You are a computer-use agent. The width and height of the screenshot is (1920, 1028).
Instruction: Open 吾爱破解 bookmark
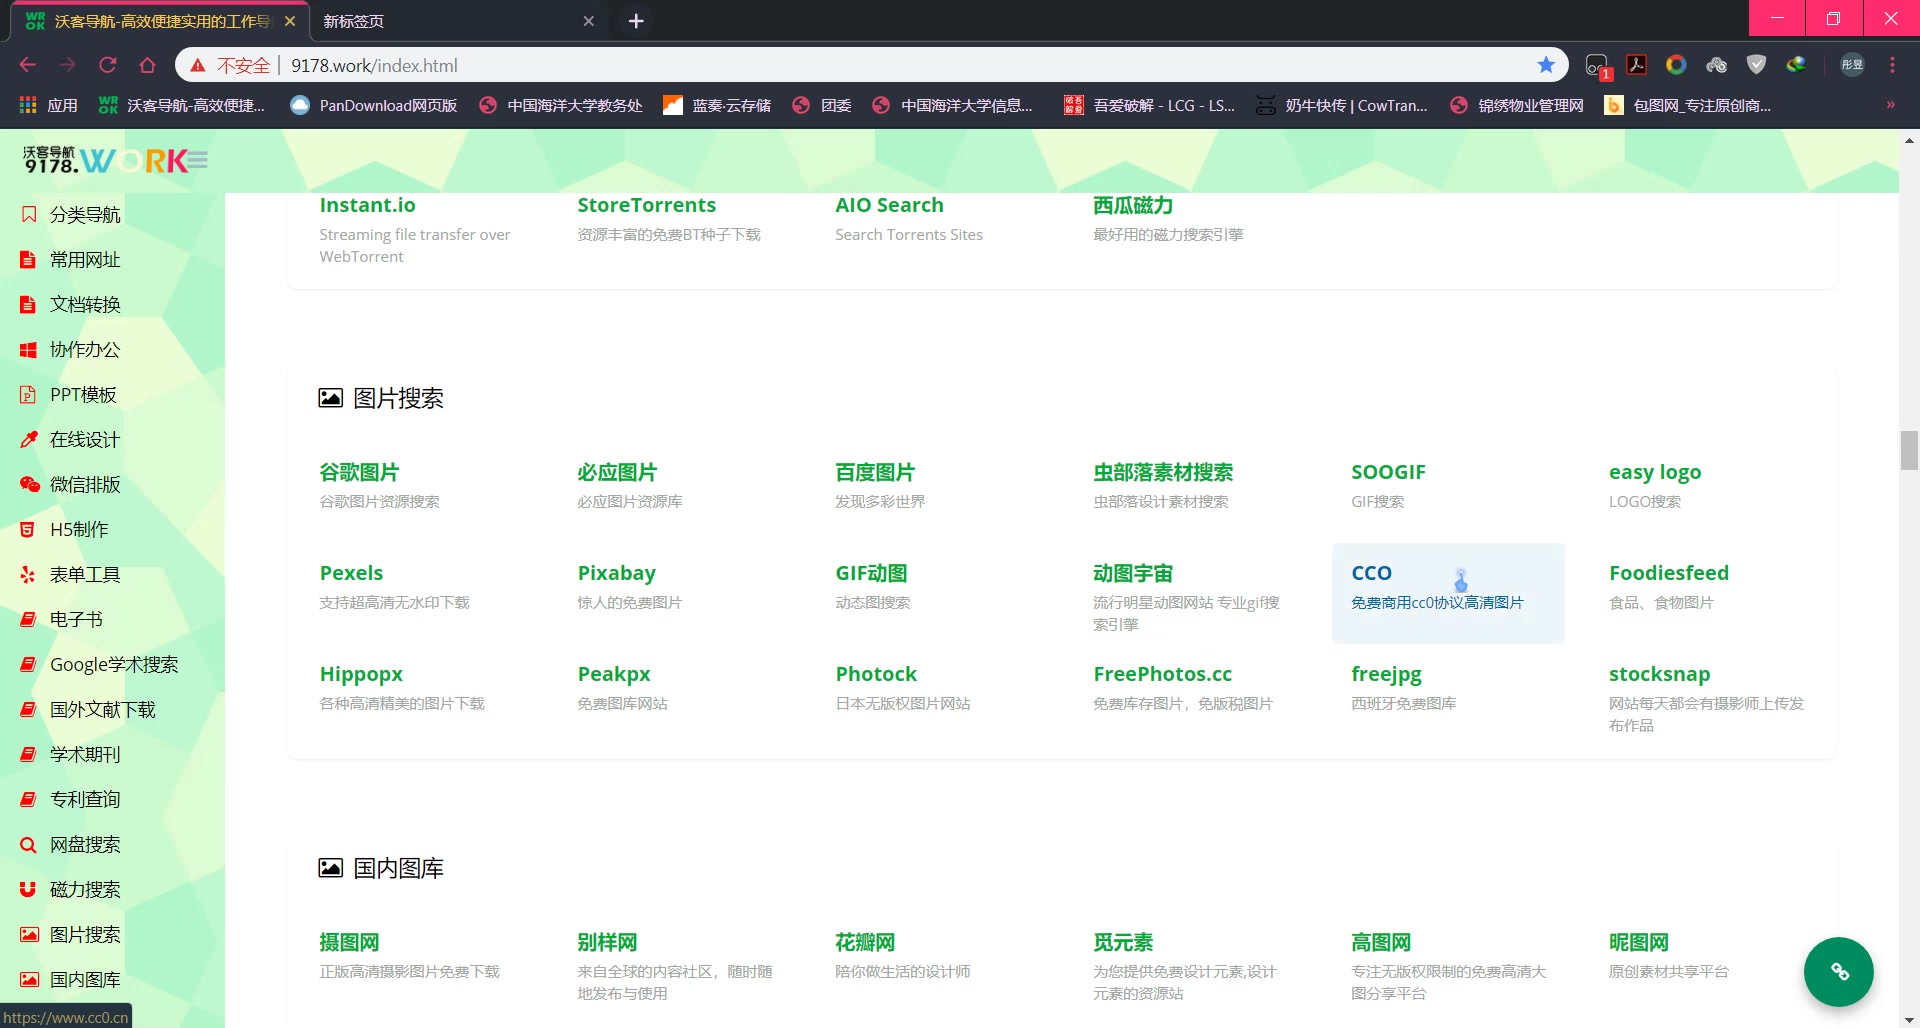pyautogui.click(x=1150, y=105)
